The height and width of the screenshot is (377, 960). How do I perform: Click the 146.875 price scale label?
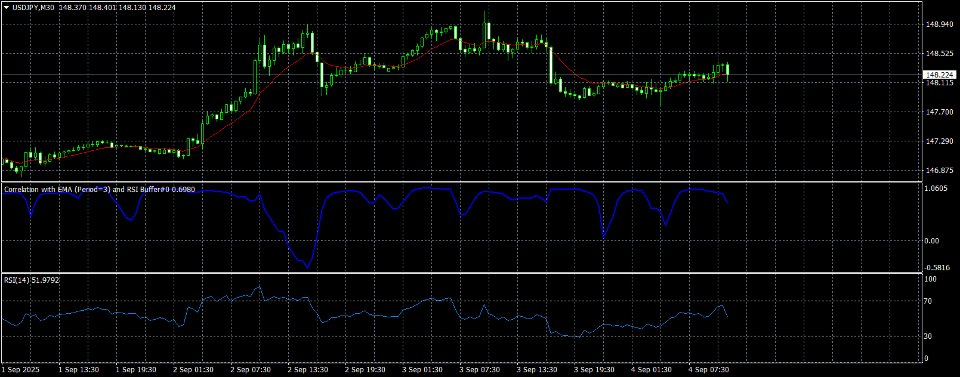[x=939, y=170]
